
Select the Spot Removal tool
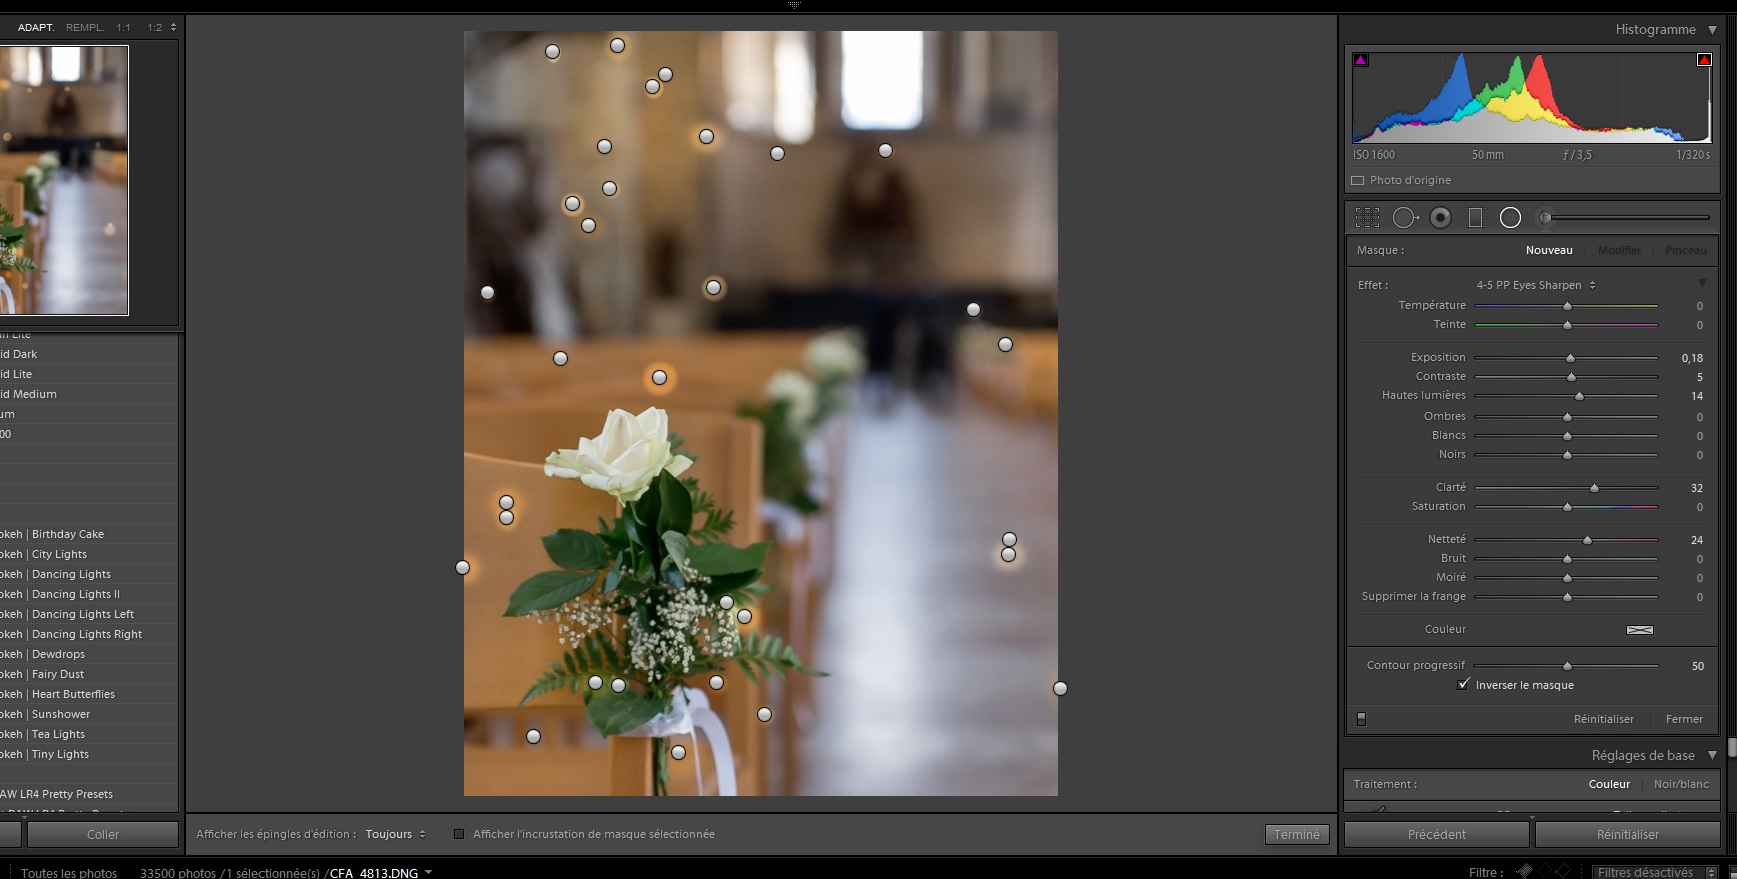pyautogui.click(x=1405, y=218)
